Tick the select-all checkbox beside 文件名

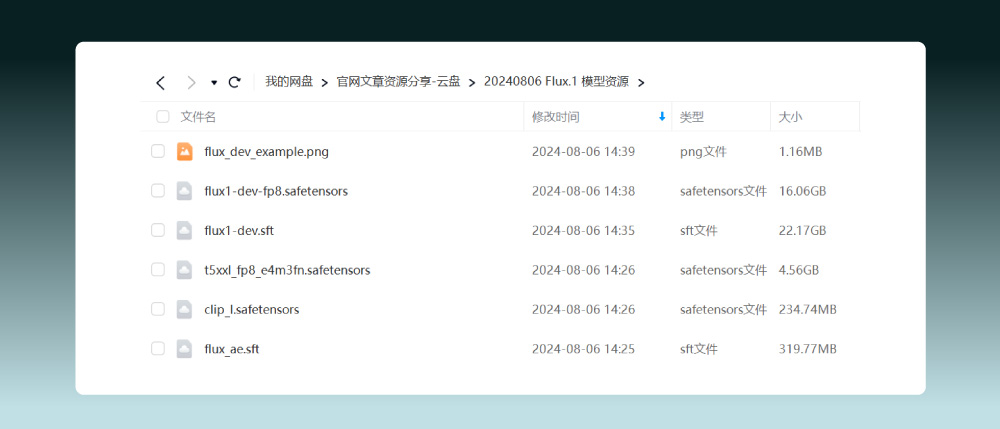coord(163,117)
